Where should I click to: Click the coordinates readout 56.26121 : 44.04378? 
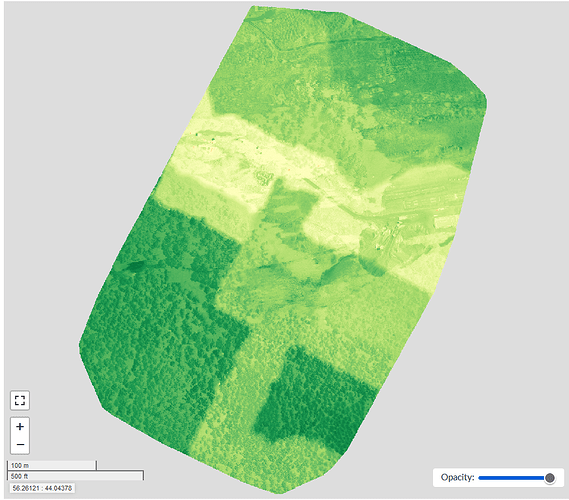click(x=42, y=488)
